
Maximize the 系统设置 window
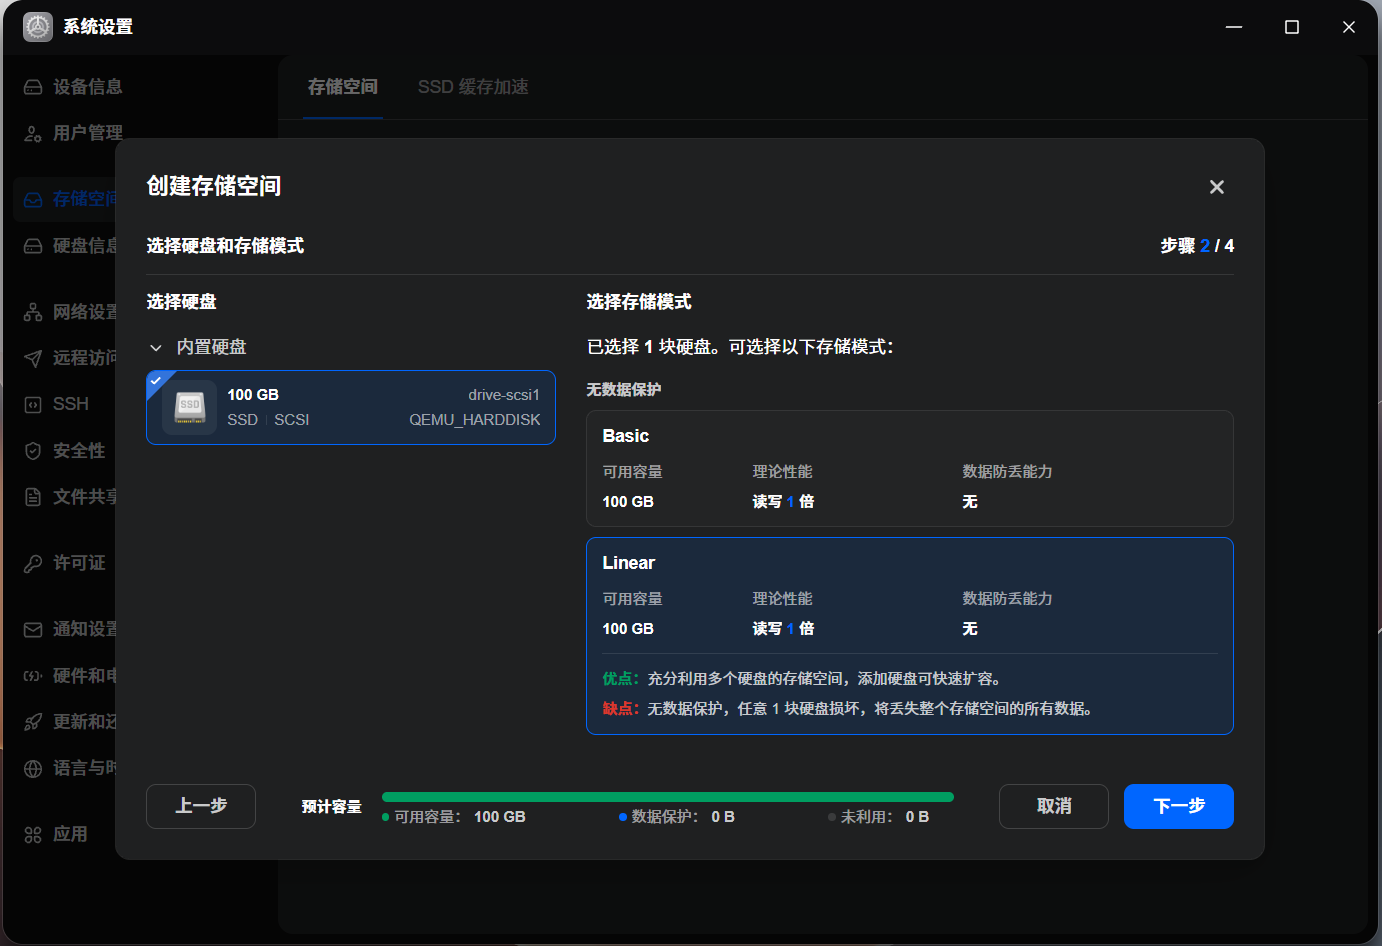click(1292, 27)
